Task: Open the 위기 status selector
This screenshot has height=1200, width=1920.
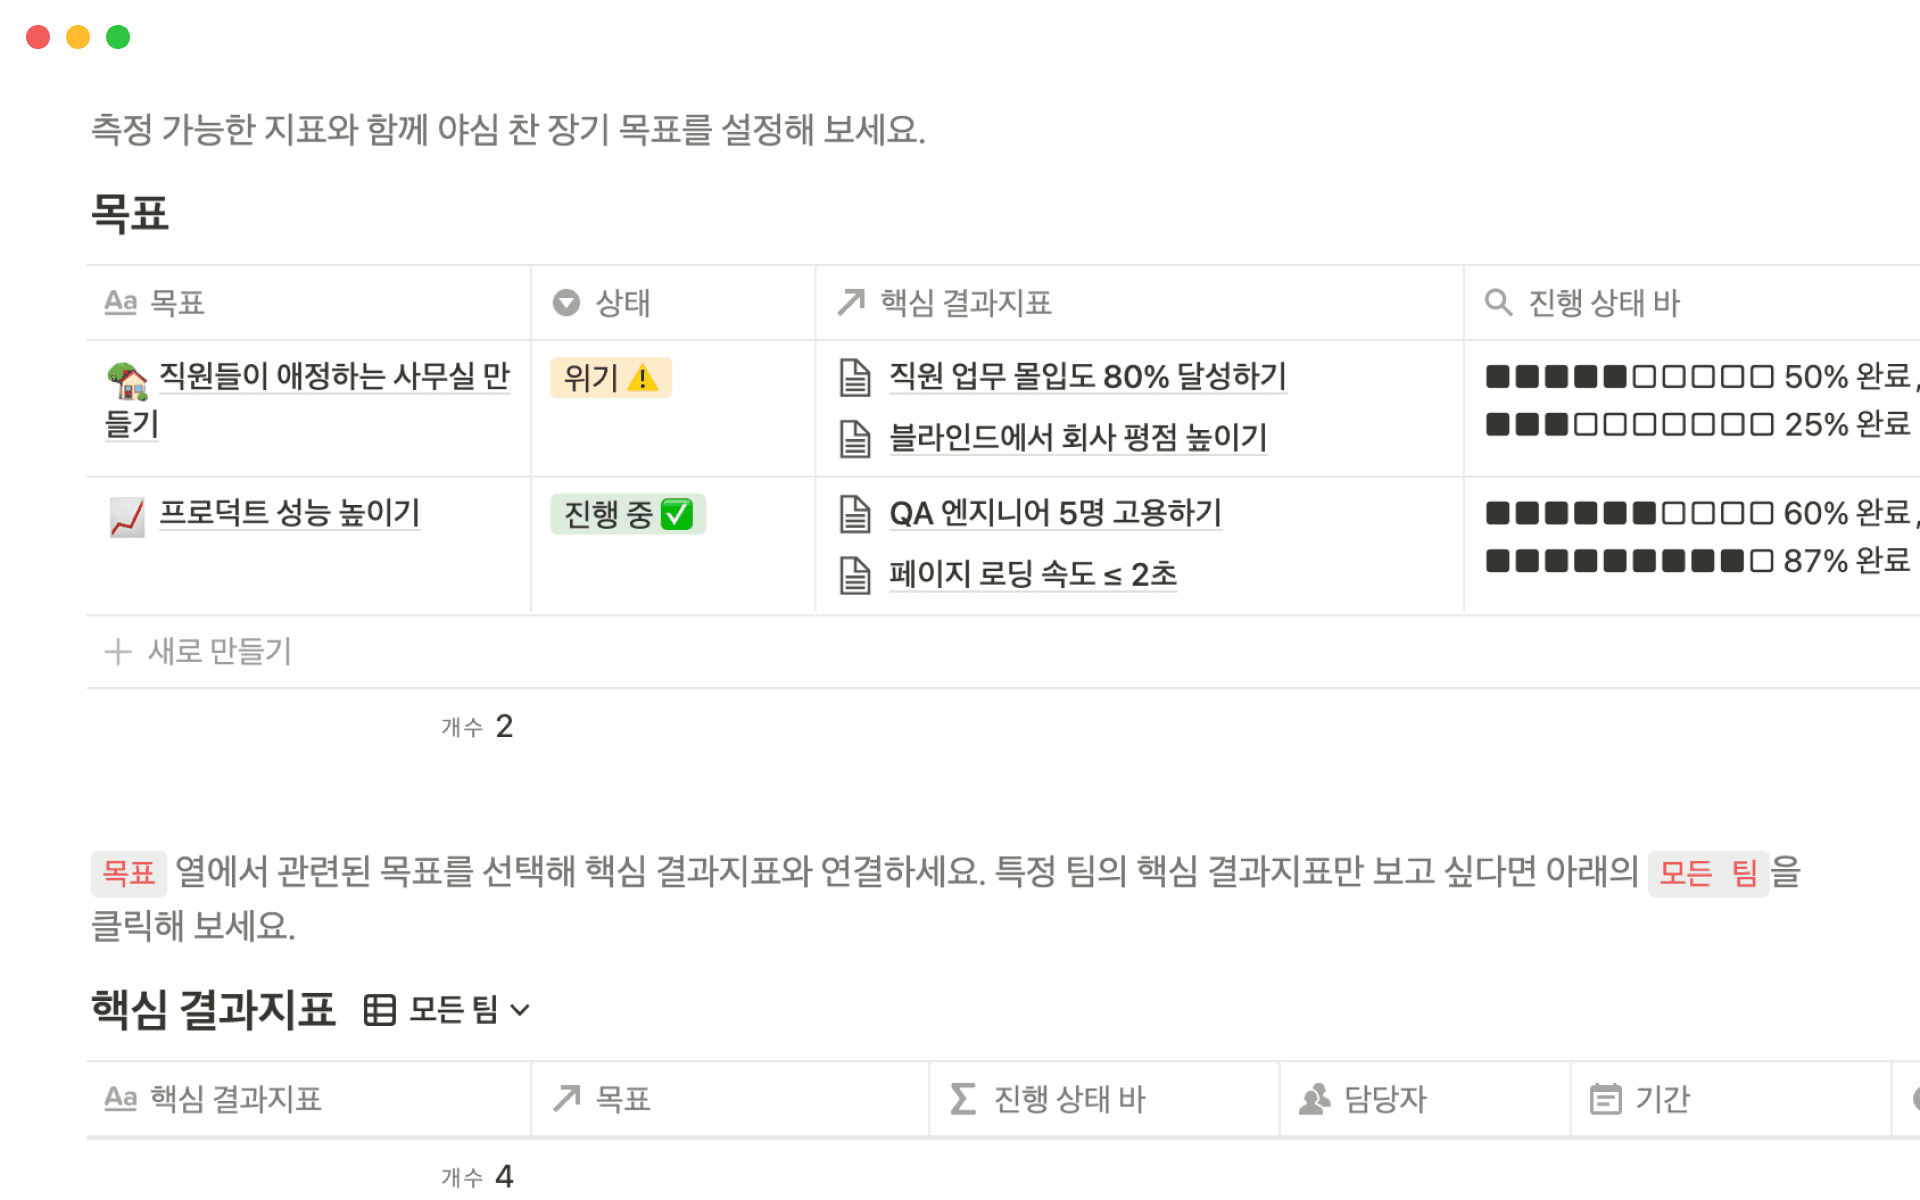Action: [610, 378]
